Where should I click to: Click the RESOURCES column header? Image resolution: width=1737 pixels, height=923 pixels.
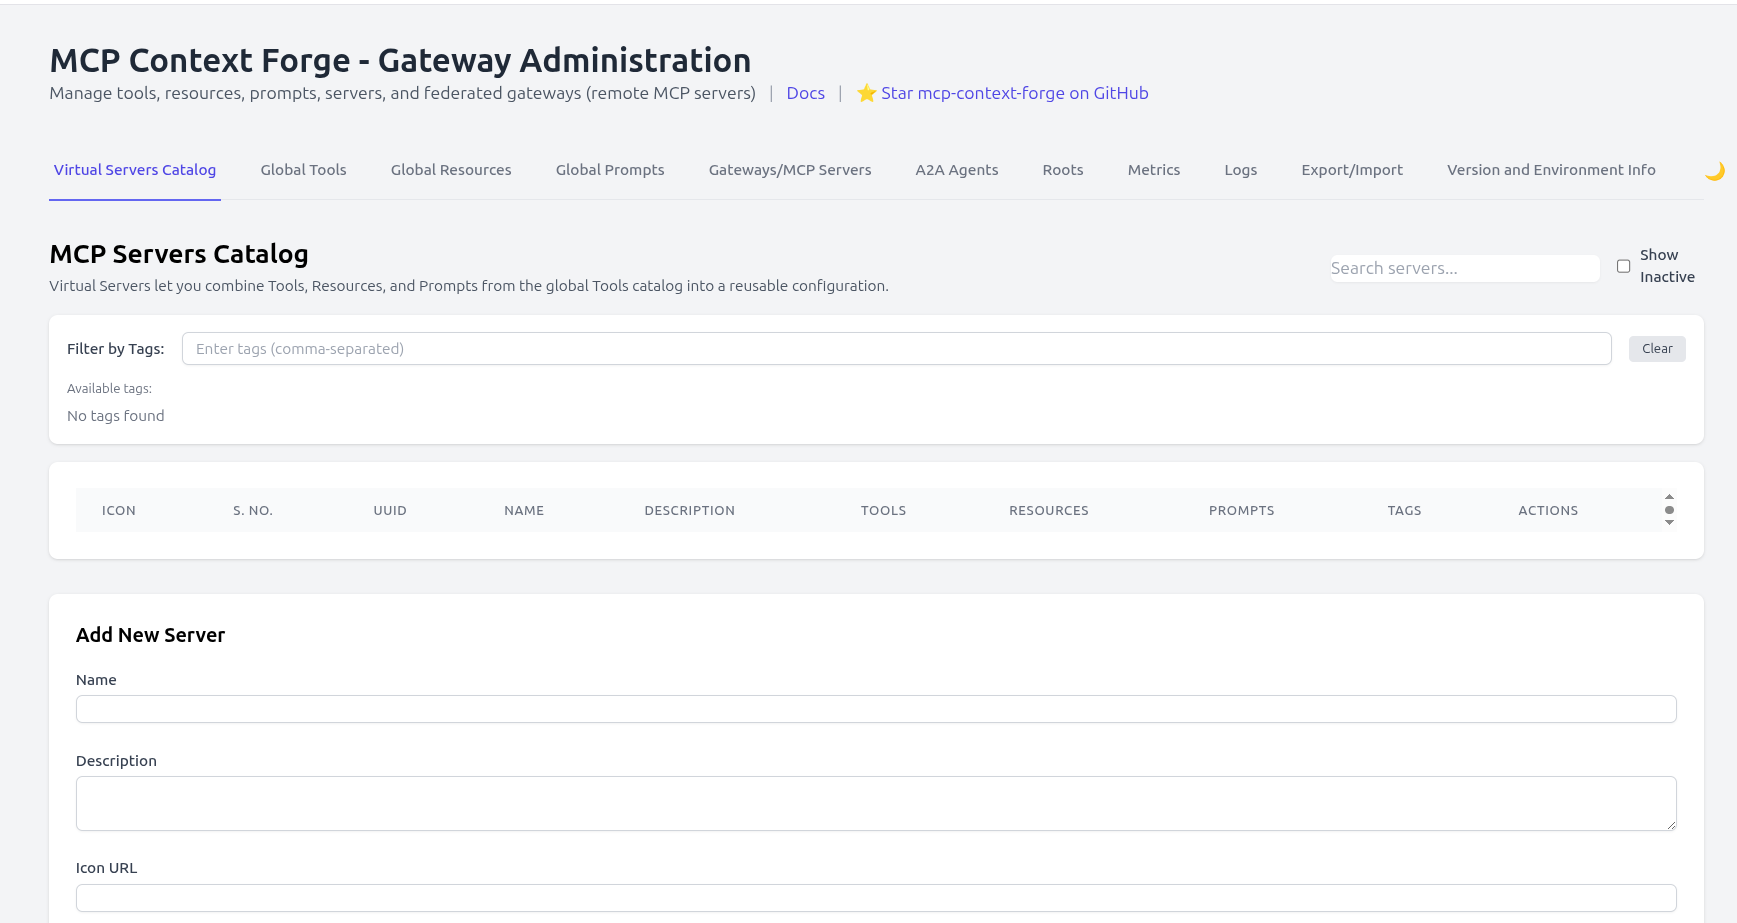pos(1049,510)
